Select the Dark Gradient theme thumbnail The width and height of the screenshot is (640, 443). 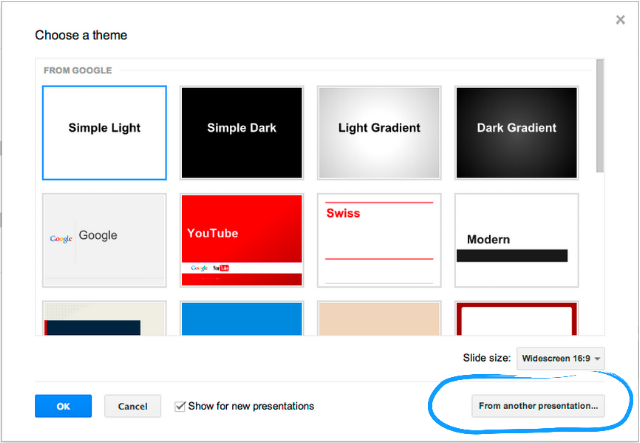(x=517, y=133)
